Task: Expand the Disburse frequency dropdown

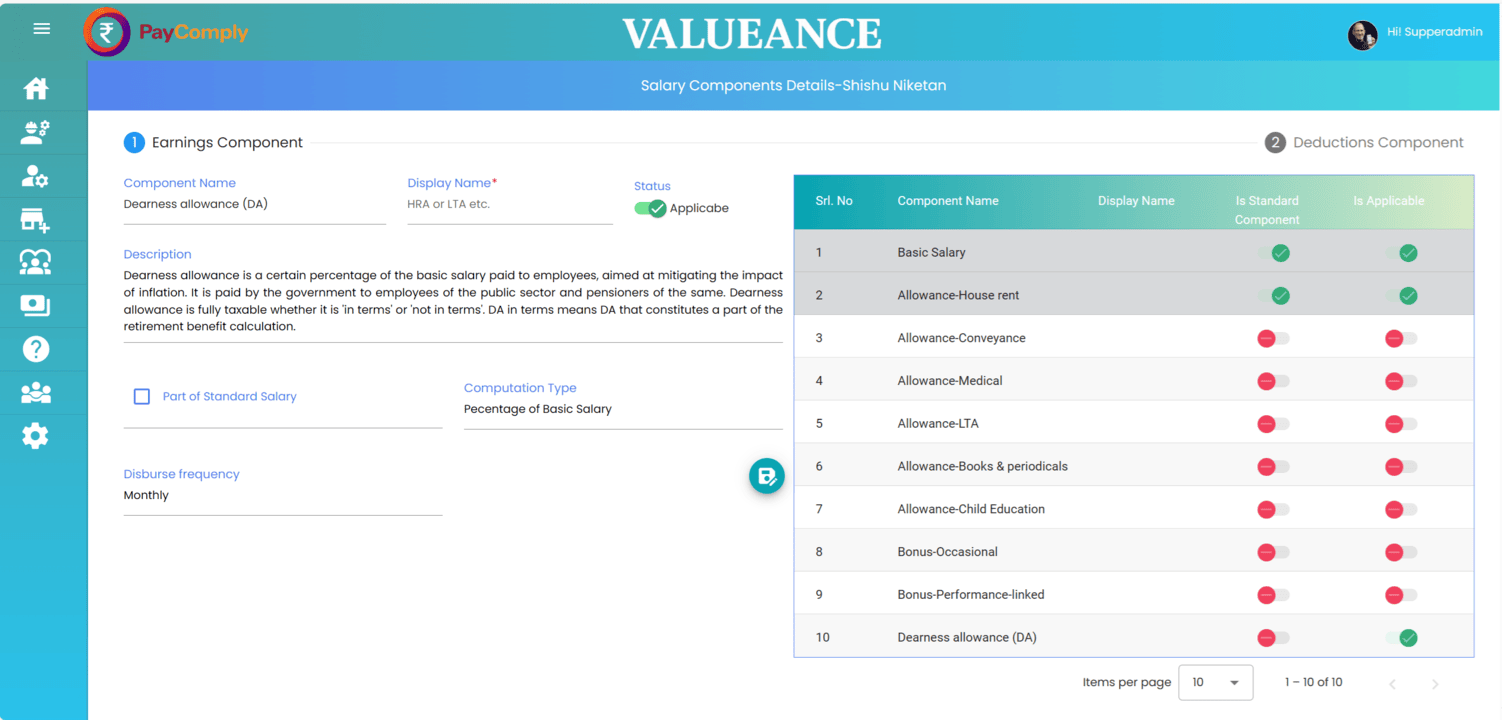Action: pyautogui.click(x=282, y=496)
